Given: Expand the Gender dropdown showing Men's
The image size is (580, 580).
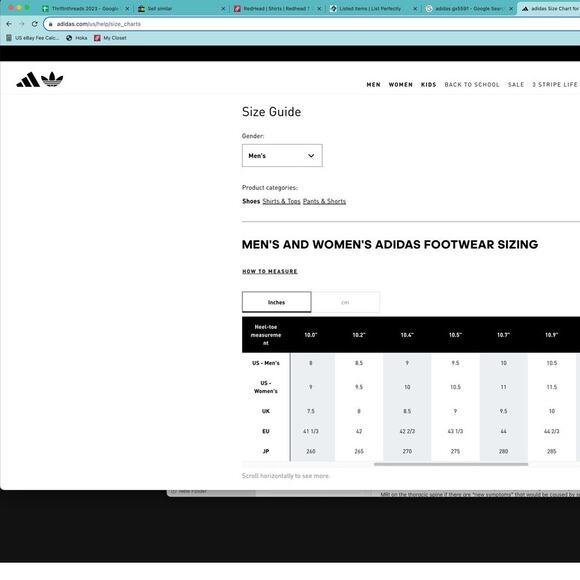Looking at the screenshot, I should point(282,156).
